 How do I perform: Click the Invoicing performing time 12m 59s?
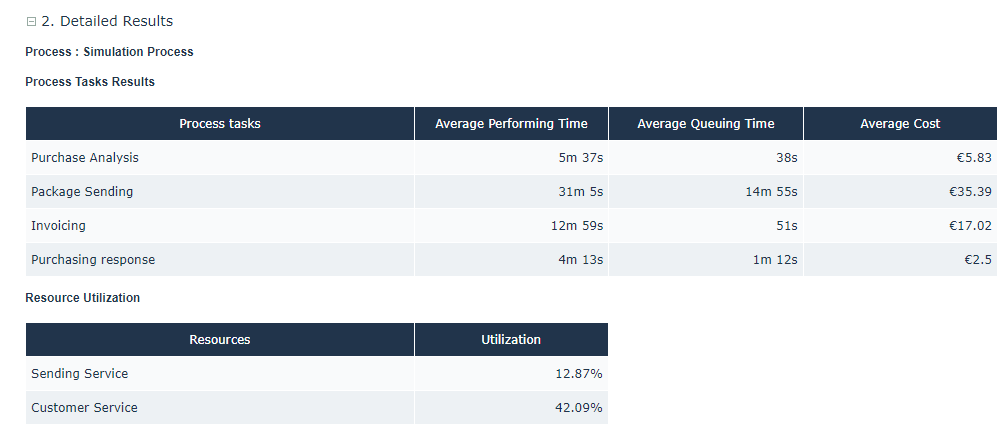click(577, 226)
